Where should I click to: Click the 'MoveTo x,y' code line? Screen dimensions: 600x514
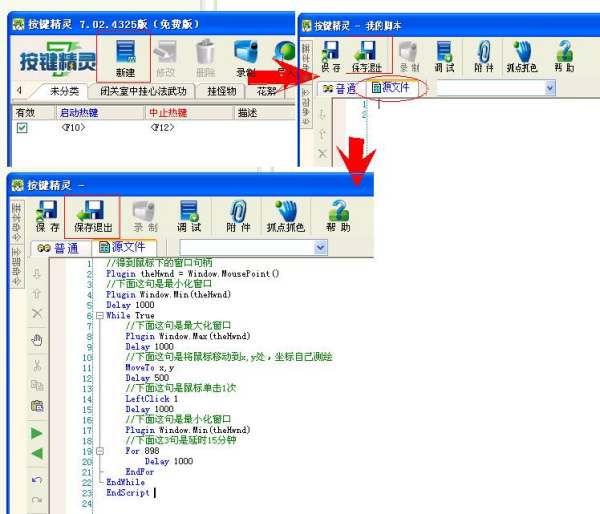(x=150, y=367)
